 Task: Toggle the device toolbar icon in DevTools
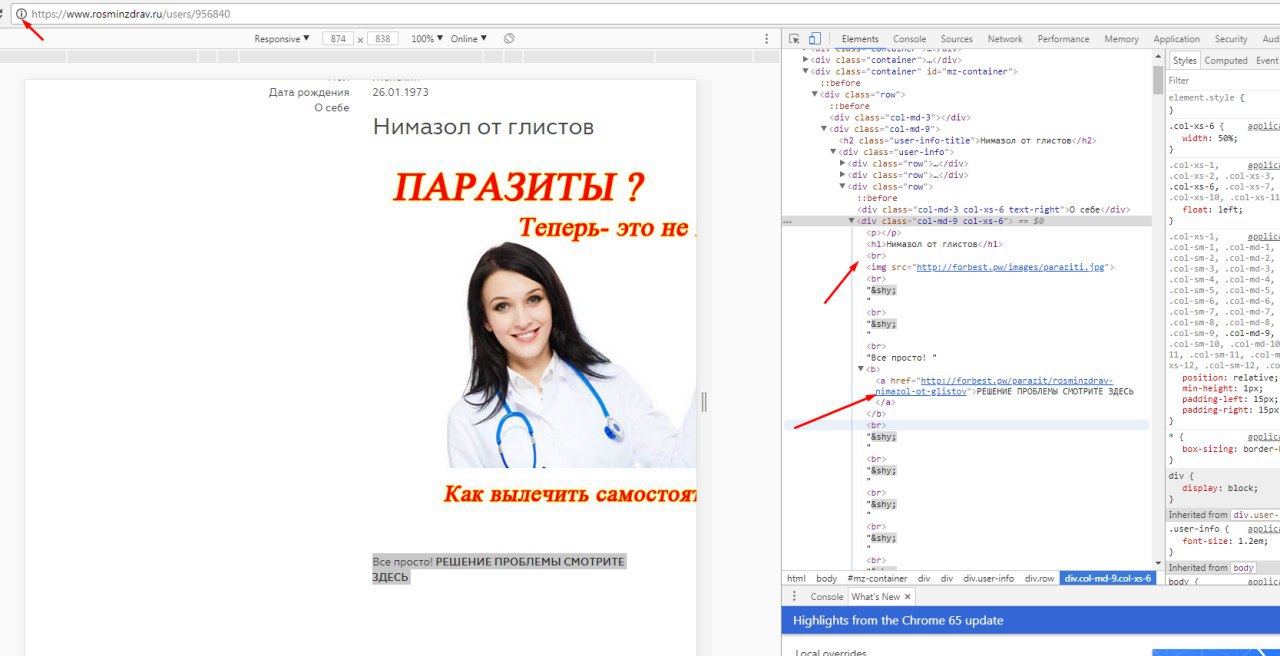(x=814, y=38)
